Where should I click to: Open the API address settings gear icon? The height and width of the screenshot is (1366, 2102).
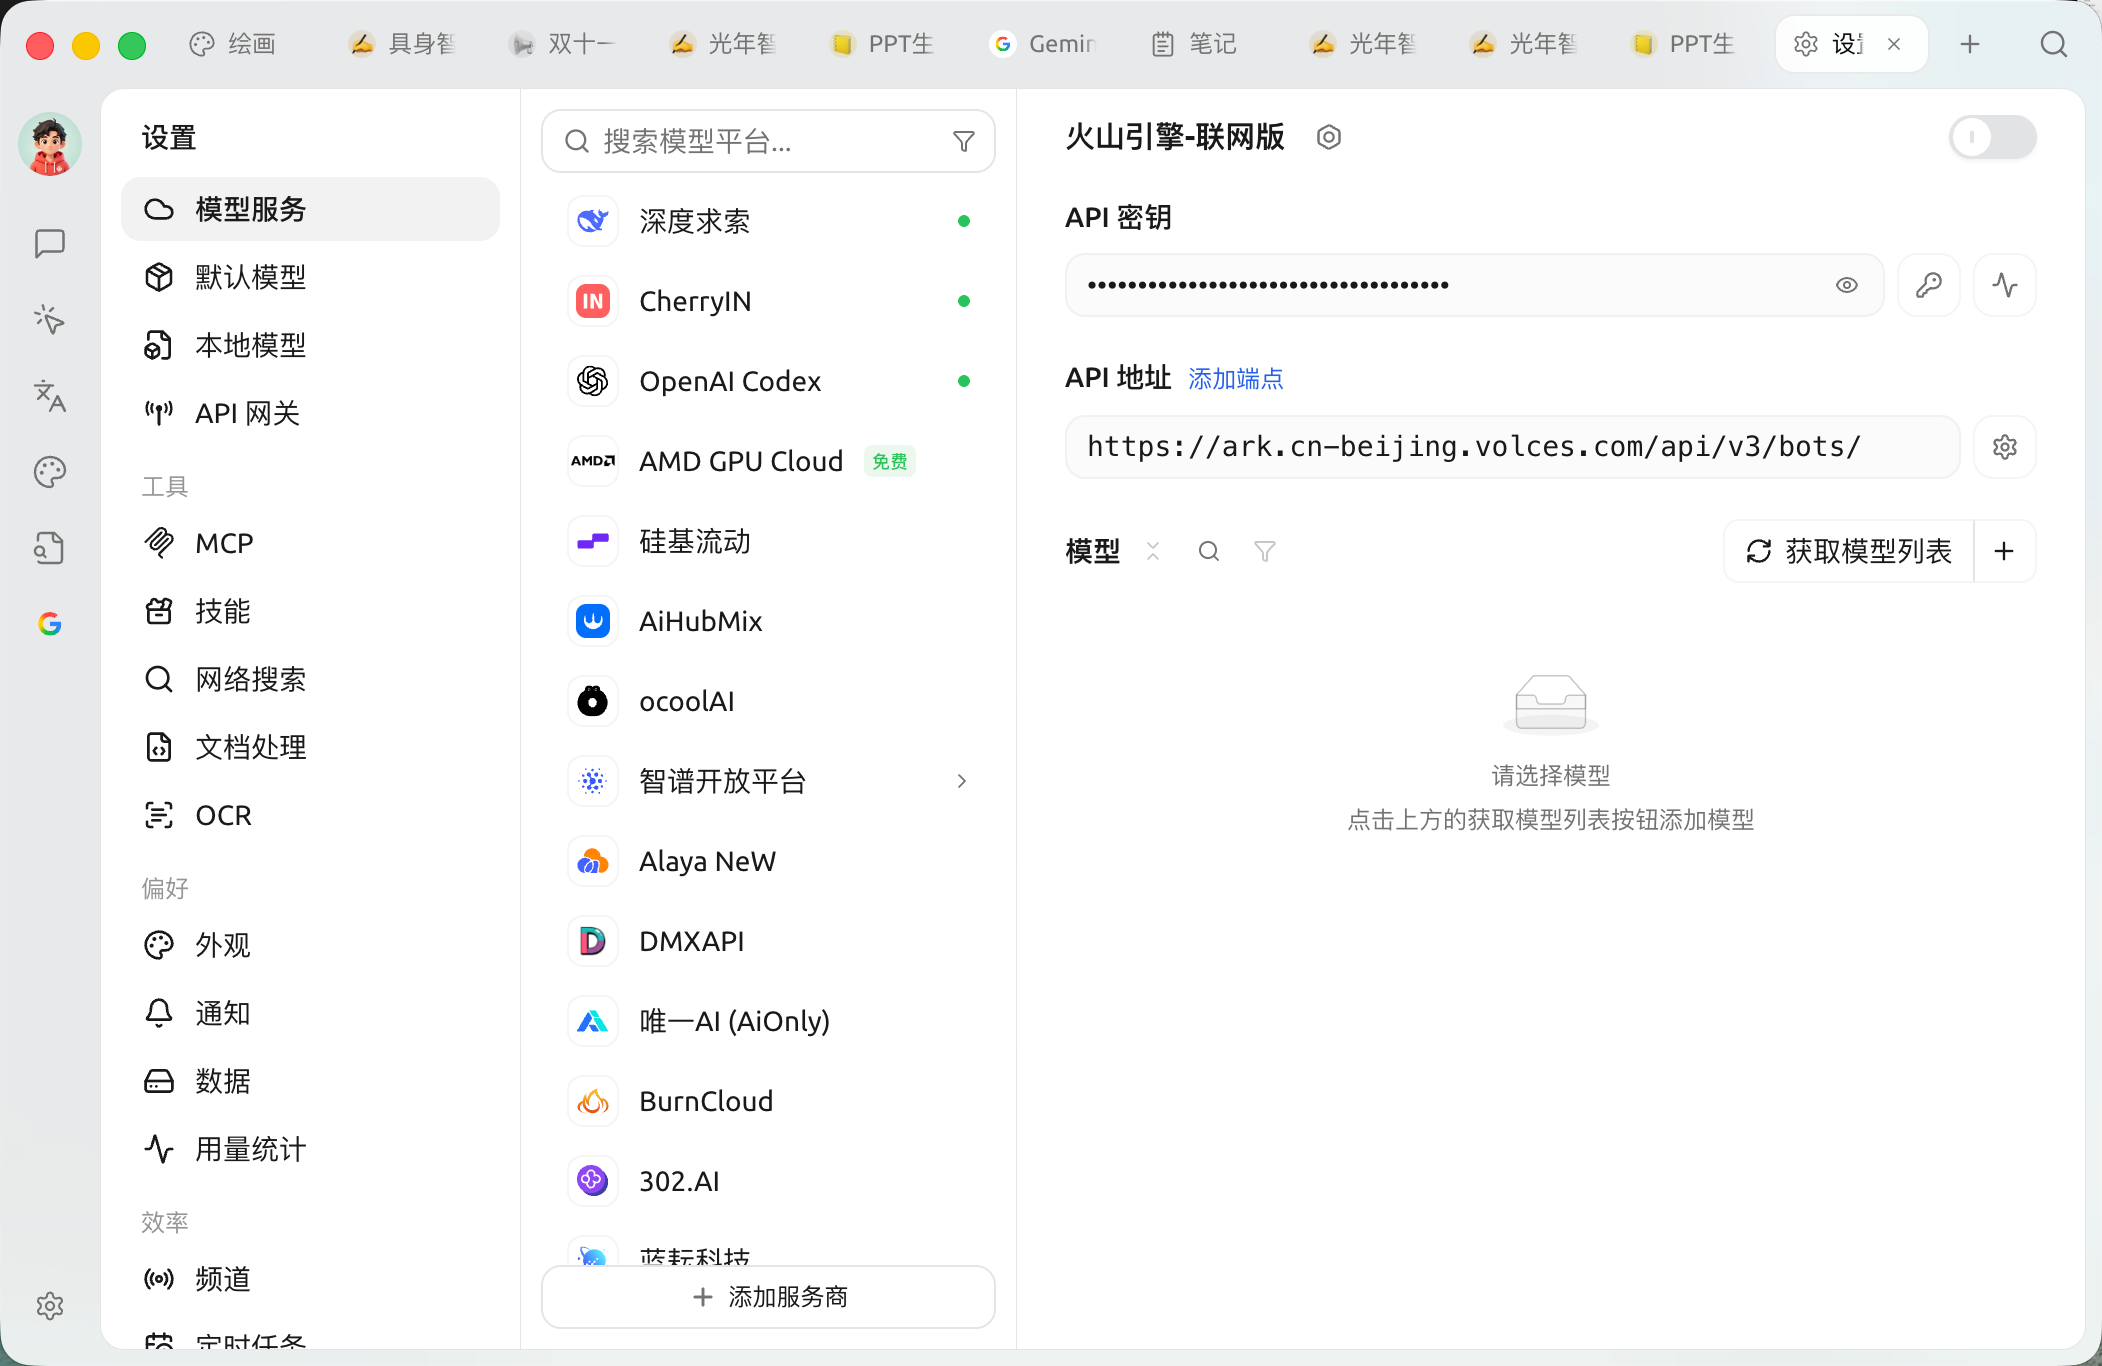tap(2005, 447)
